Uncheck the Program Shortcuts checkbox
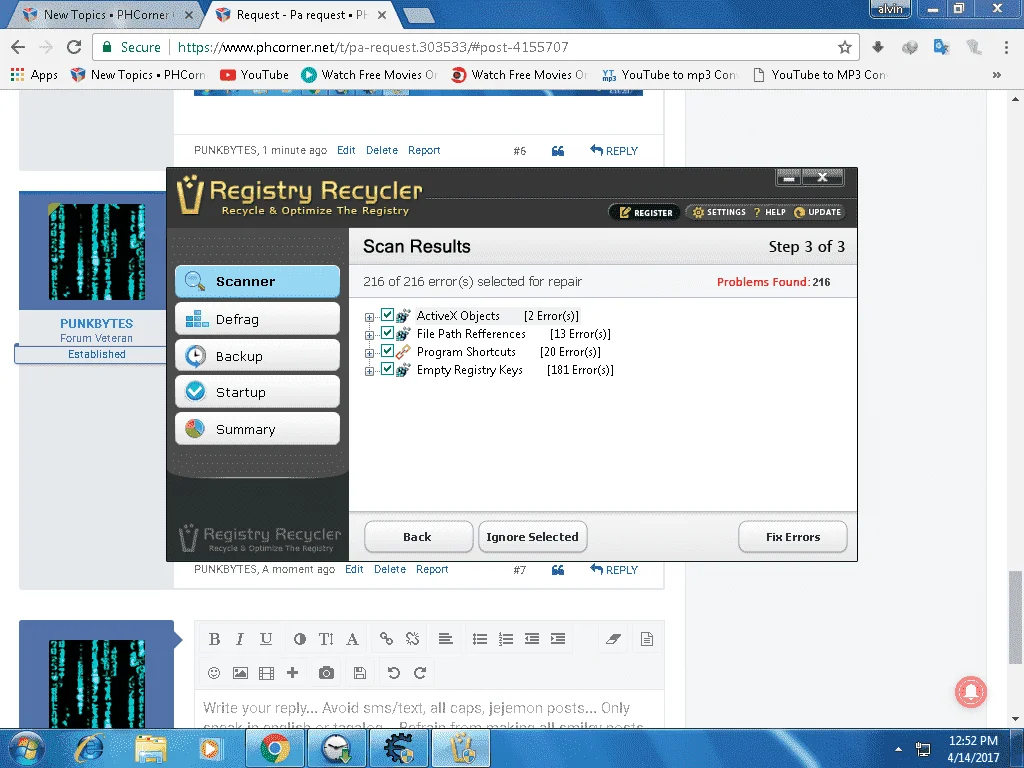 pyautogui.click(x=387, y=351)
